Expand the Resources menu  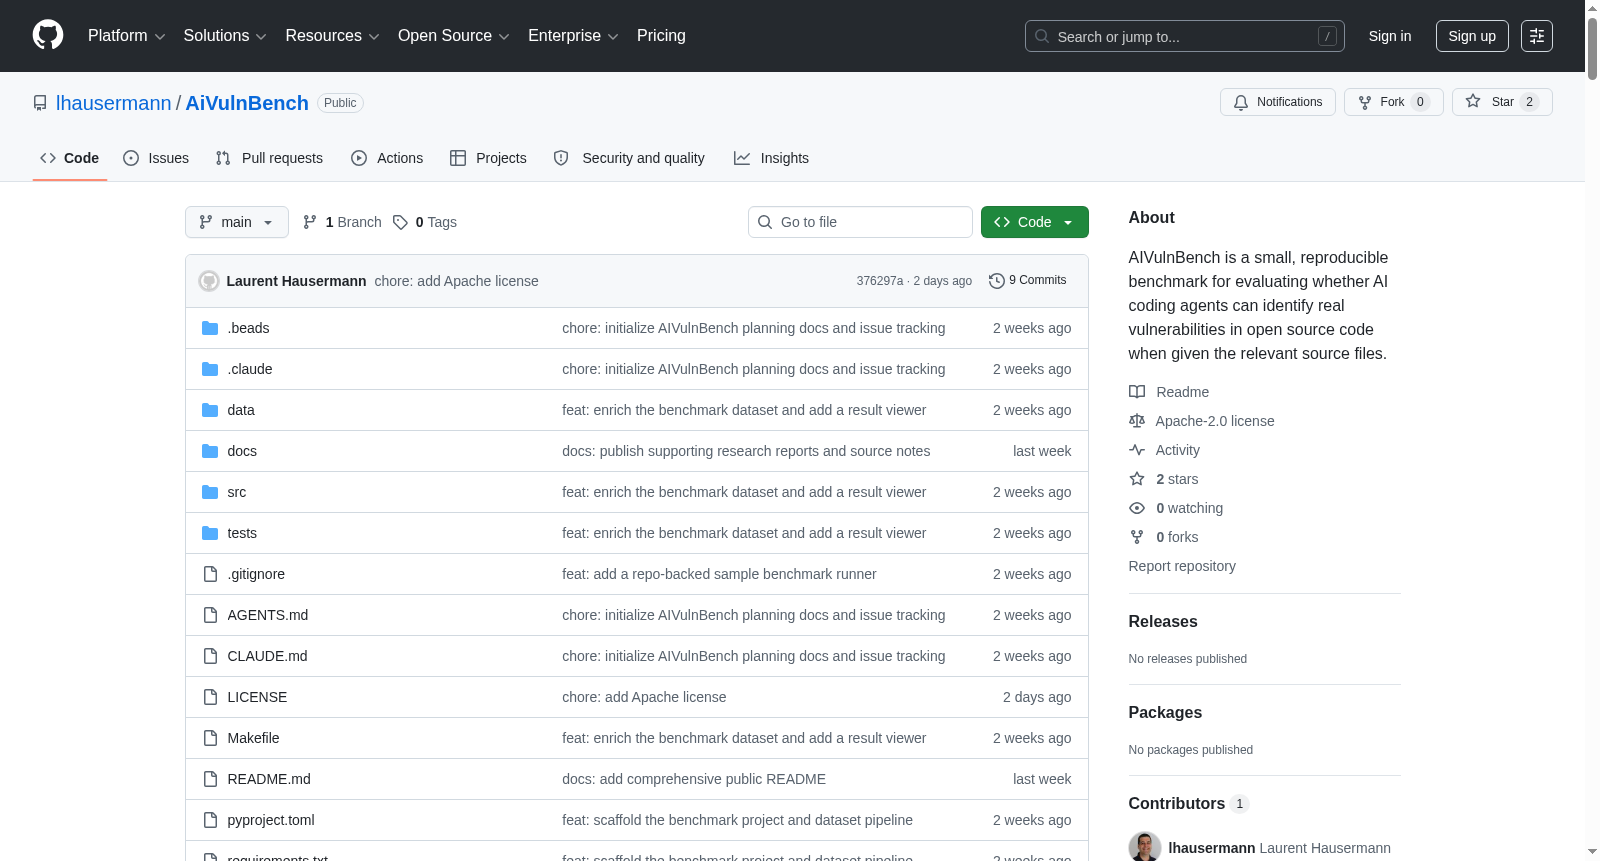click(x=333, y=36)
